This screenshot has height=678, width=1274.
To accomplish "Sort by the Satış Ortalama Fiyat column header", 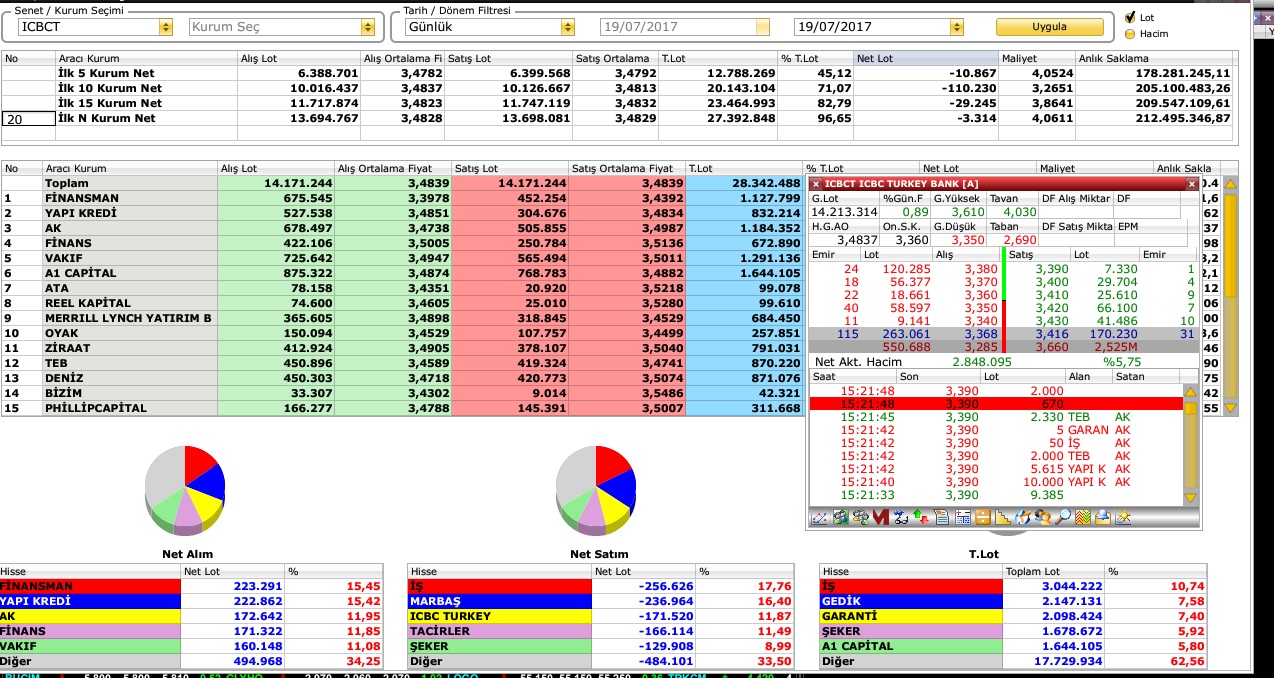I will click(627, 168).
